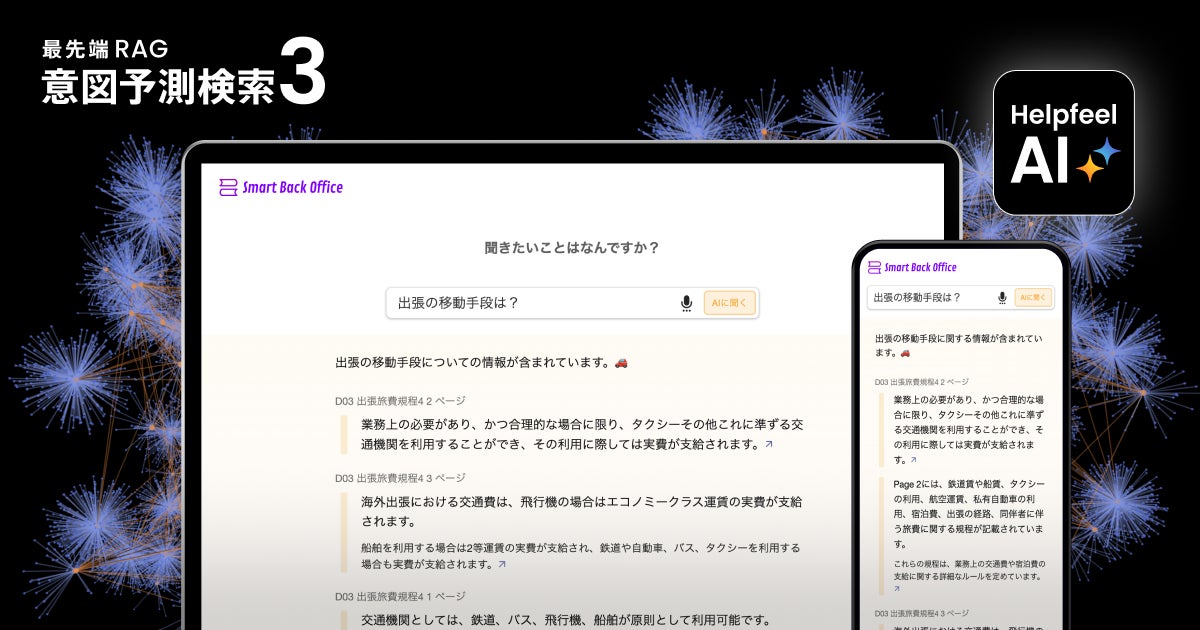1200x630 pixels.
Task: Click the Smart Back Office logo on the phone
Action: [x=912, y=267]
